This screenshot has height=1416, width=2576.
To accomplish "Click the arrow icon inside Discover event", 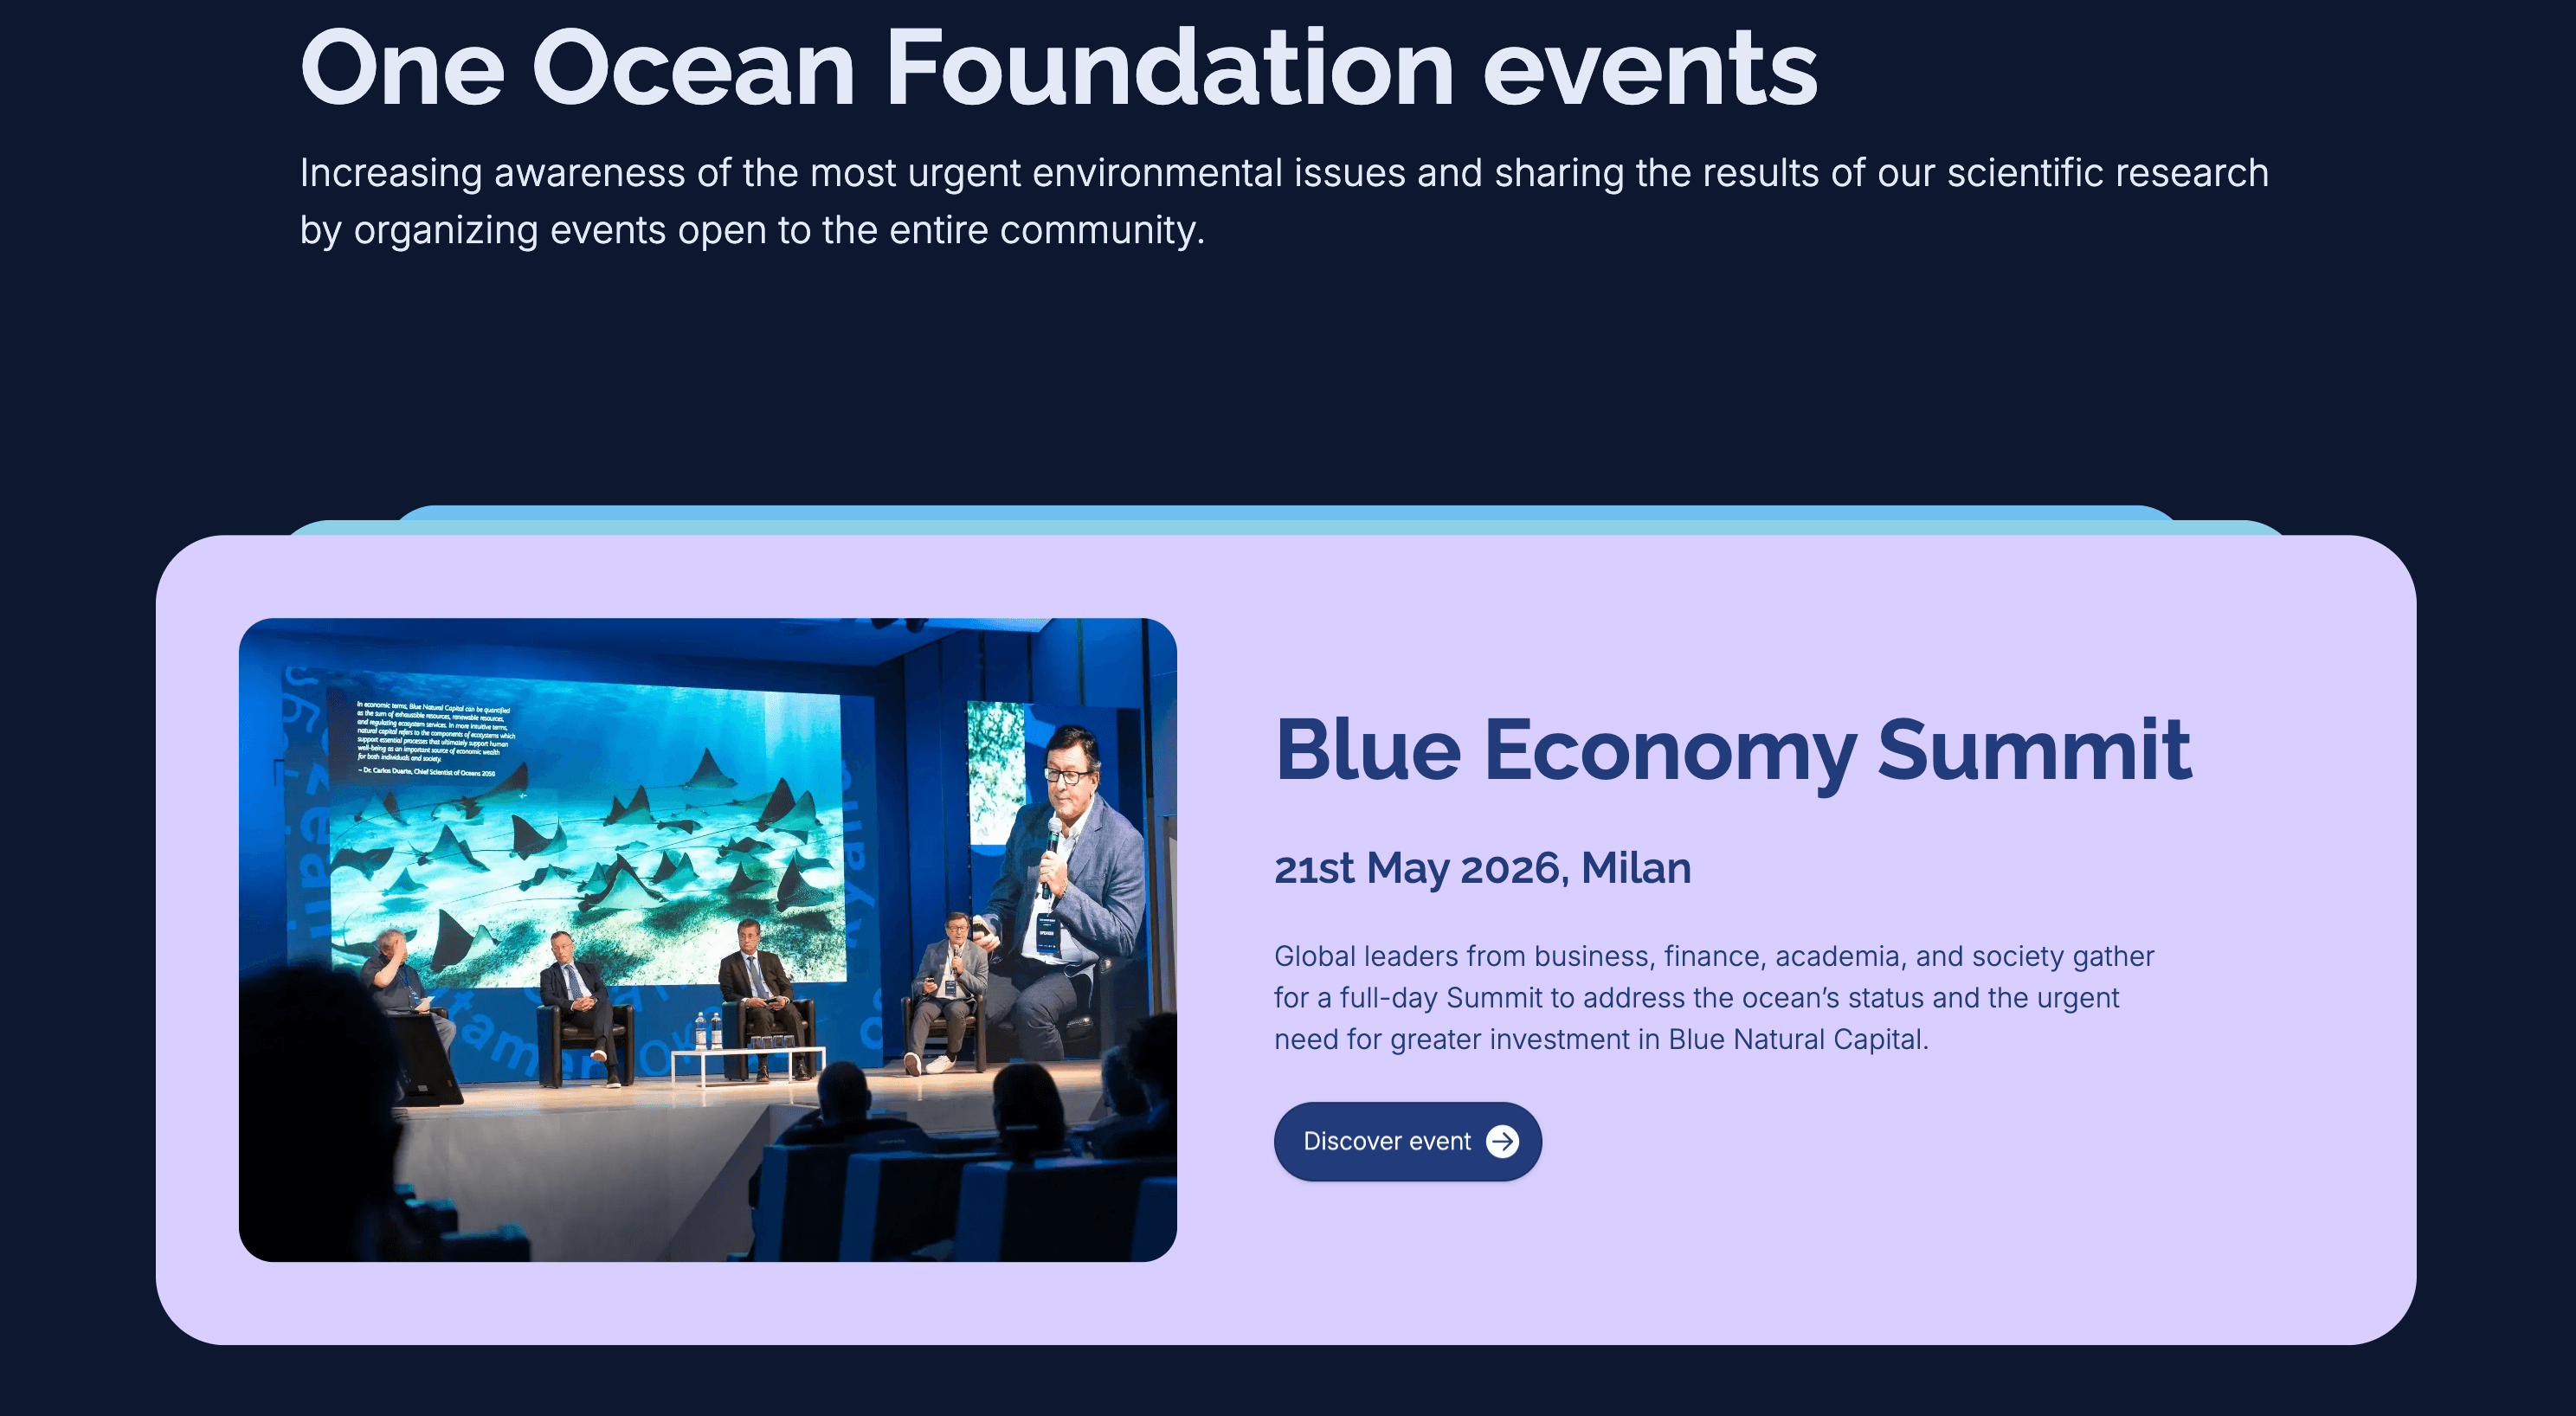I will 1502,1141.
